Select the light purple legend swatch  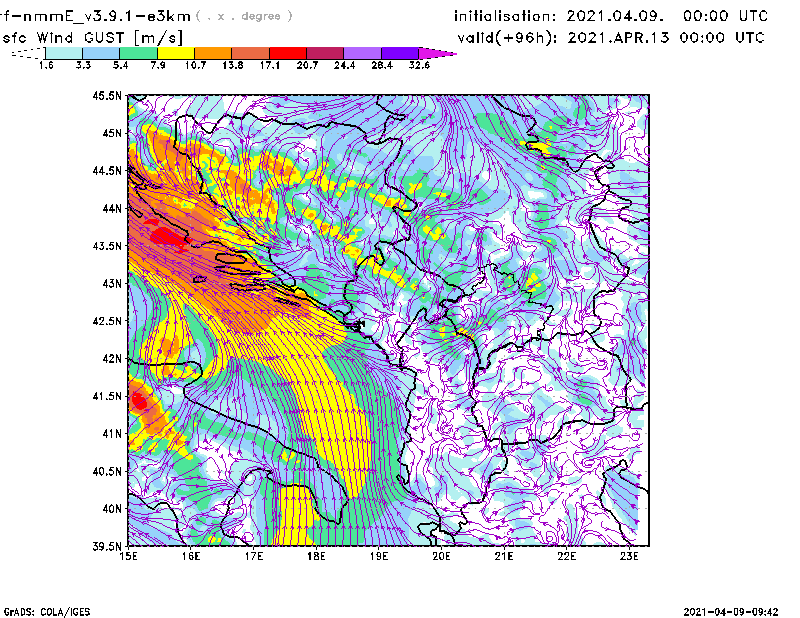pos(363,53)
